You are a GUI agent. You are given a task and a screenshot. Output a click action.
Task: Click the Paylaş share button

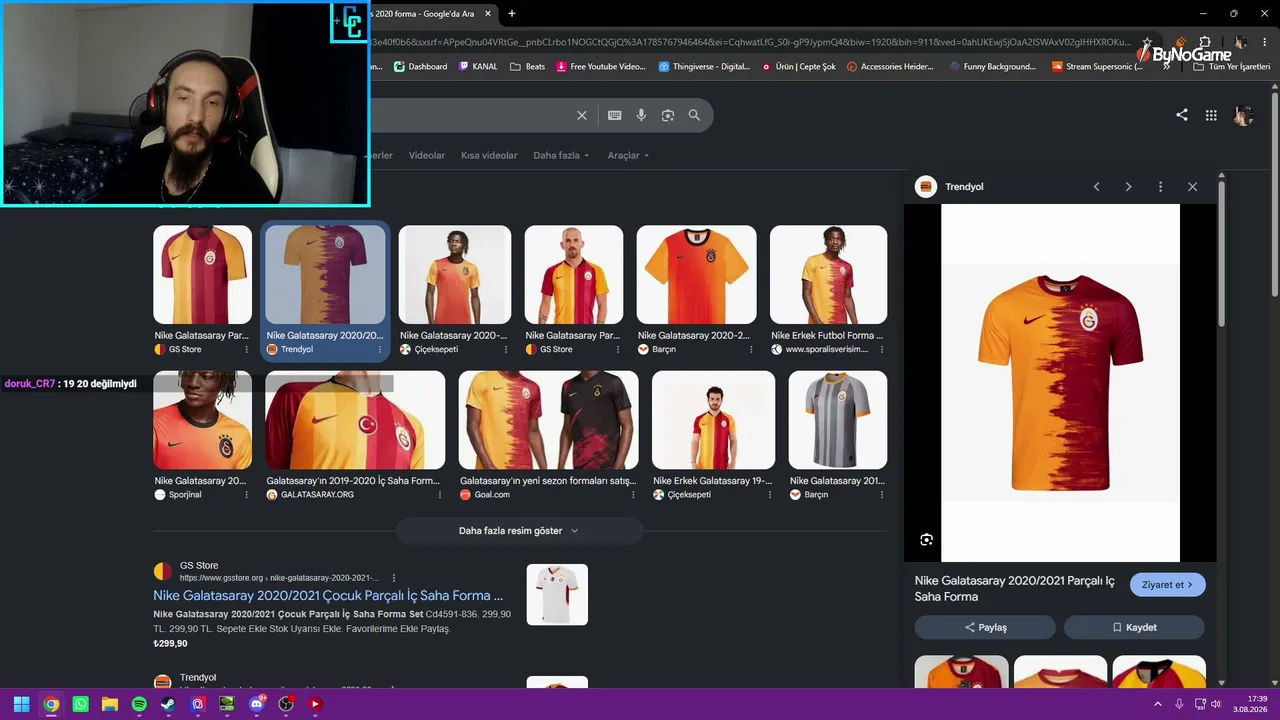[985, 628]
